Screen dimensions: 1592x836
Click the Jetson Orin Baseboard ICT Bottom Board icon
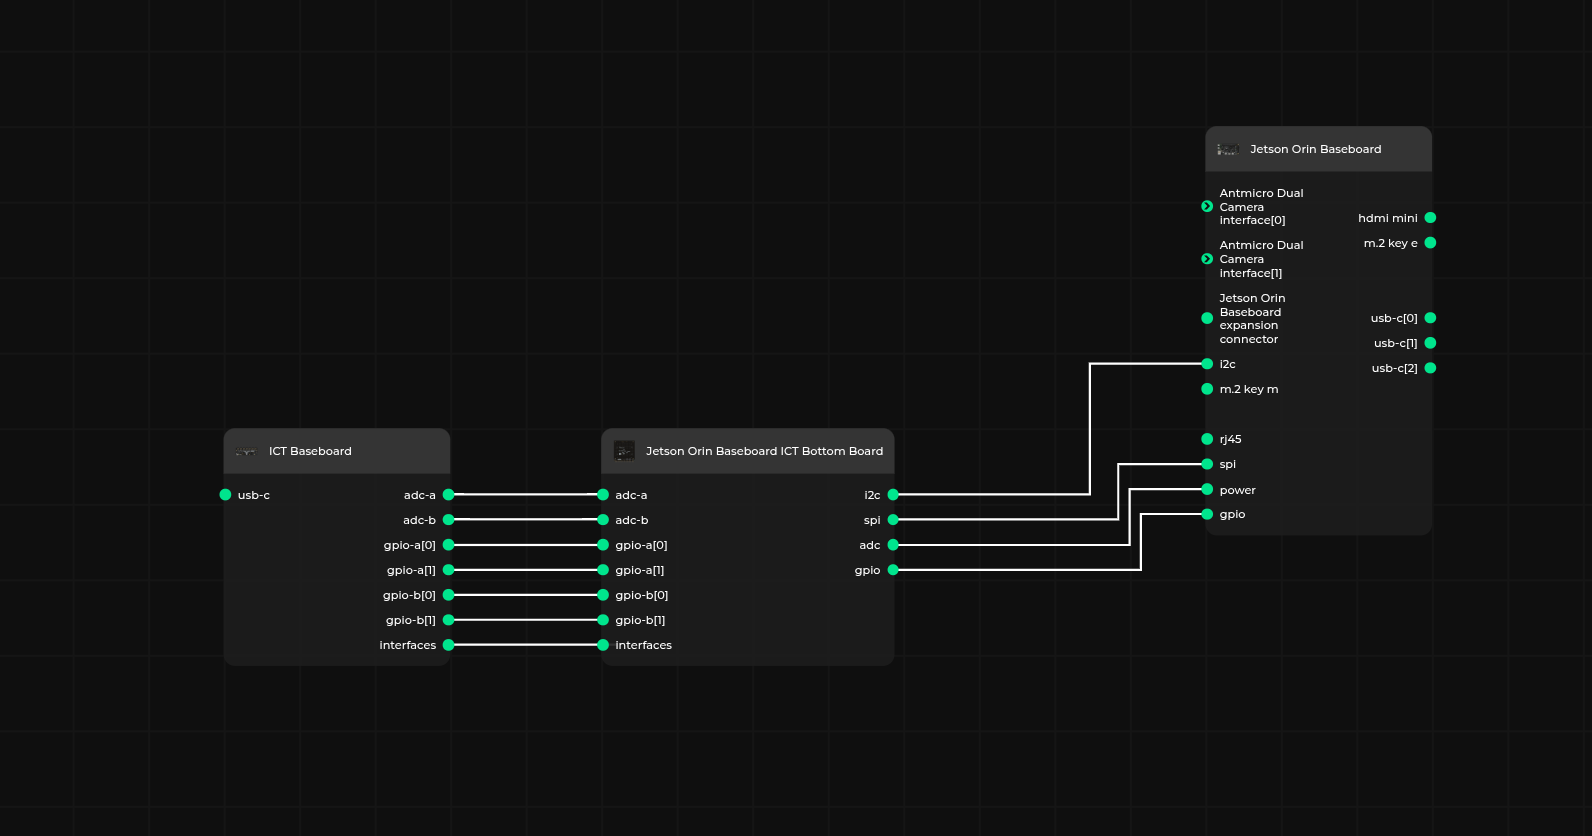pos(624,451)
